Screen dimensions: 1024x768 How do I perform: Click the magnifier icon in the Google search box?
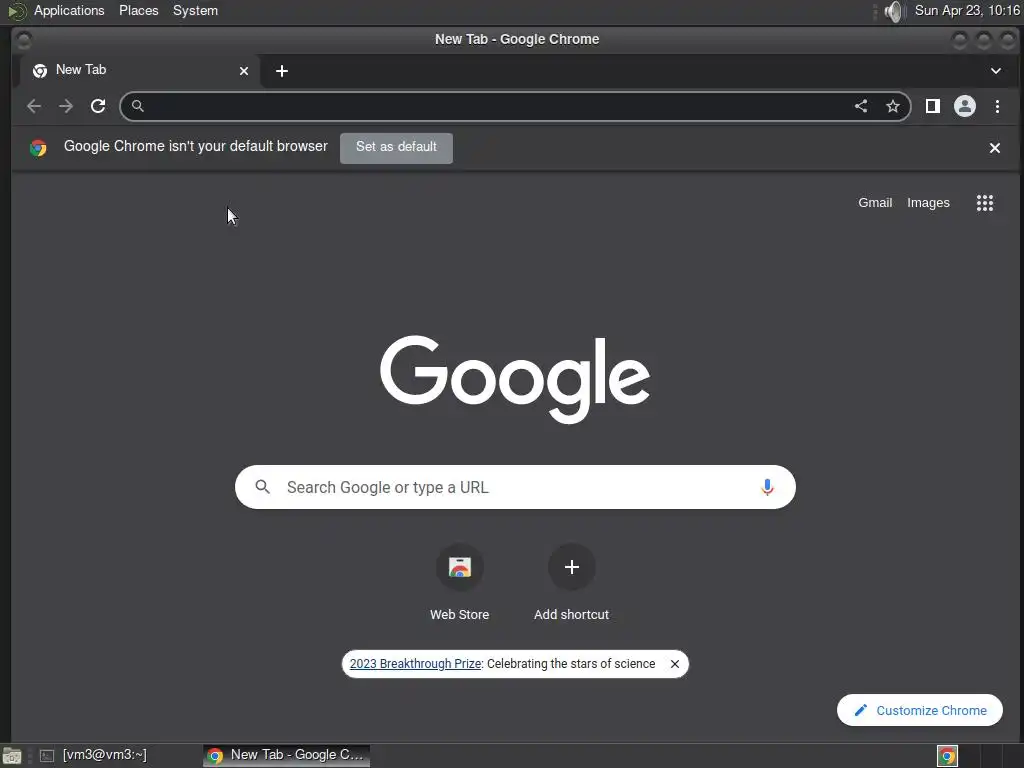(x=263, y=487)
